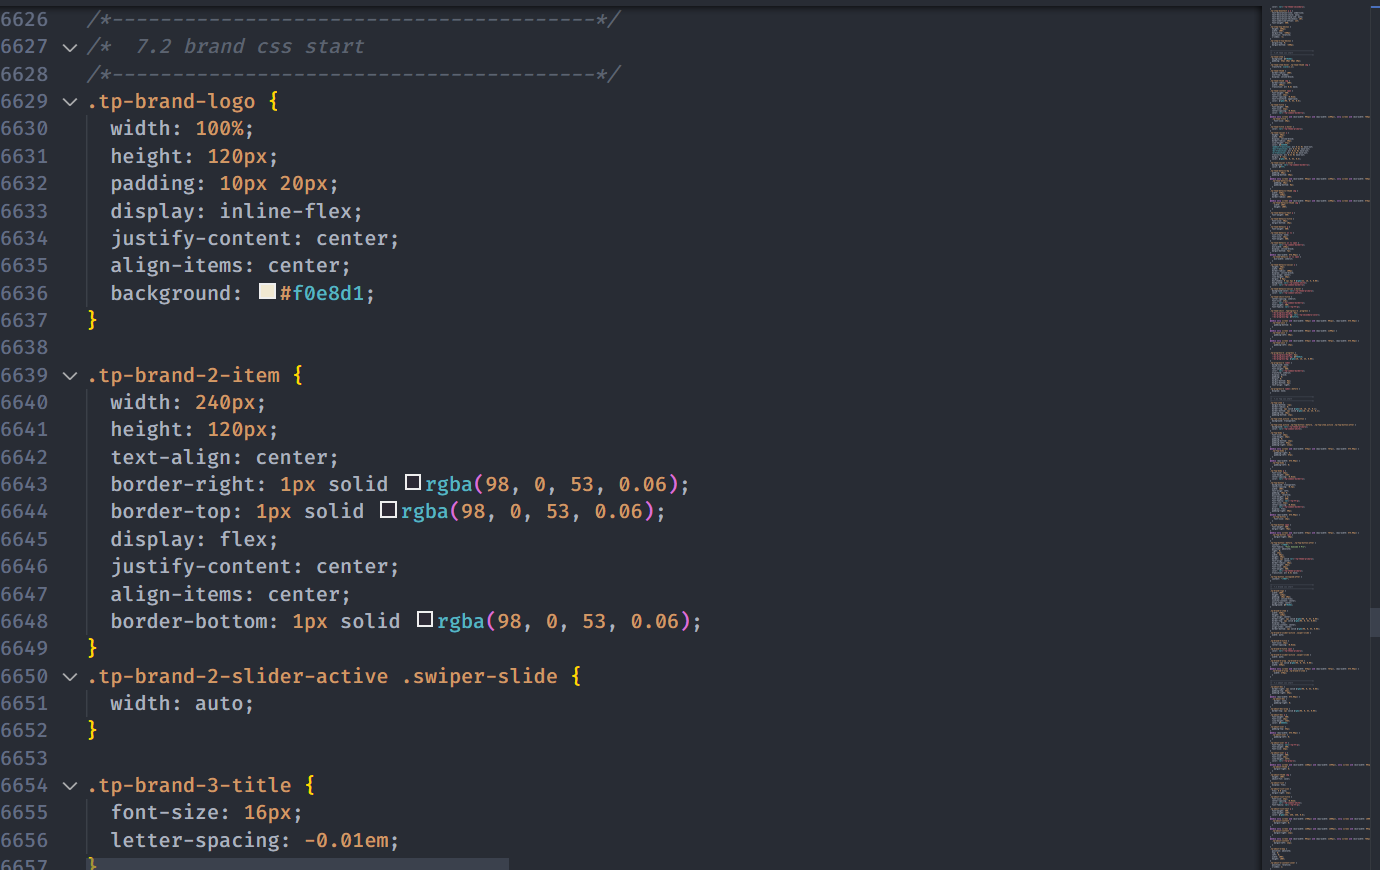Click the vertical scrollbar thumb
Screen dimensions: 1380x870
(1374, 622)
